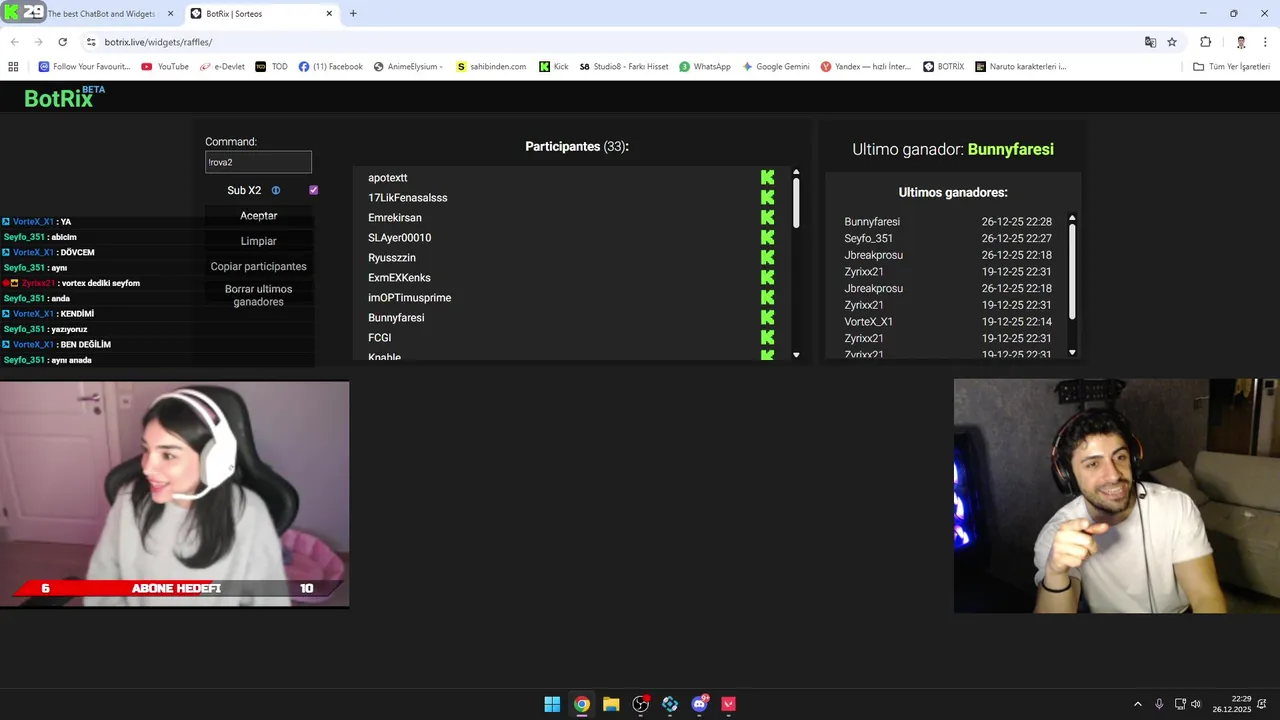Screen dimensions: 1280x720
Task: Open a new browser tab
Action: point(353,14)
